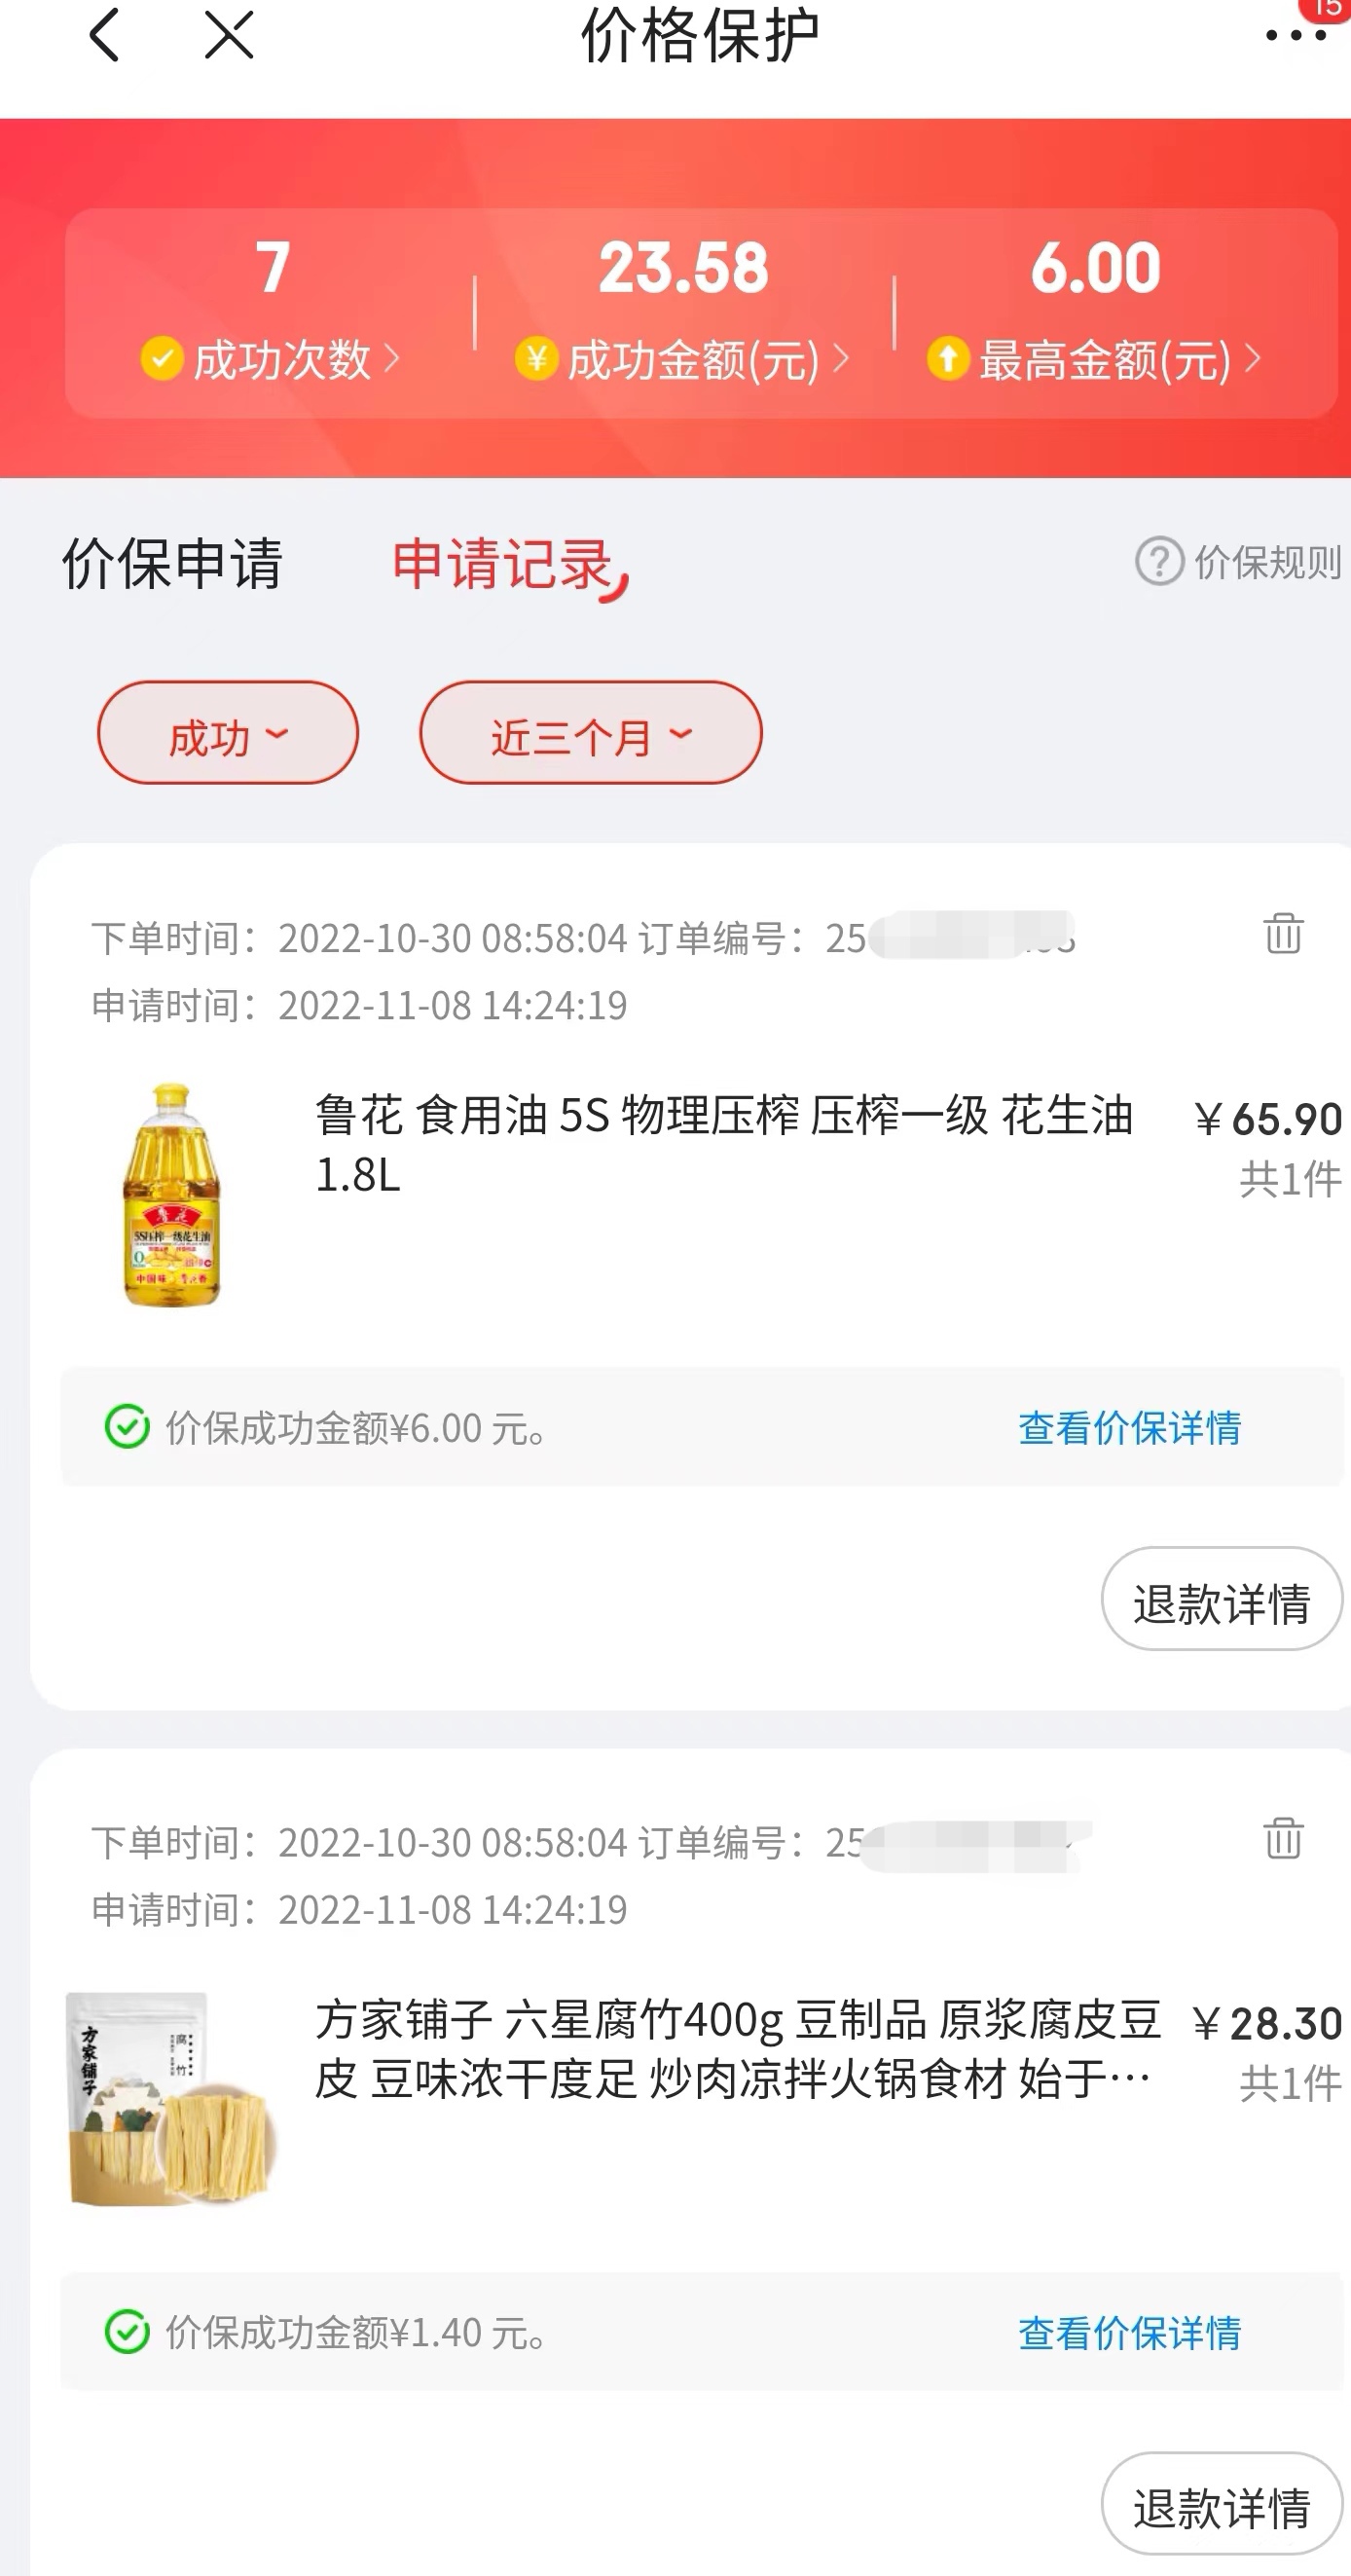Close the price protection page

(x=229, y=36)
